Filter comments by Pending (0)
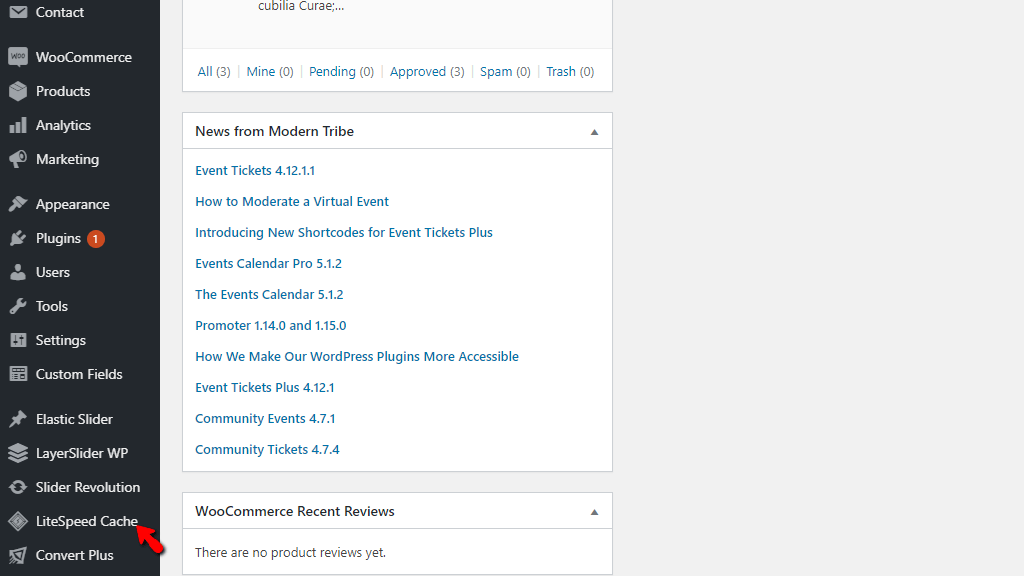This screenshot has width=1024, height=576. (x=341, y=71)
